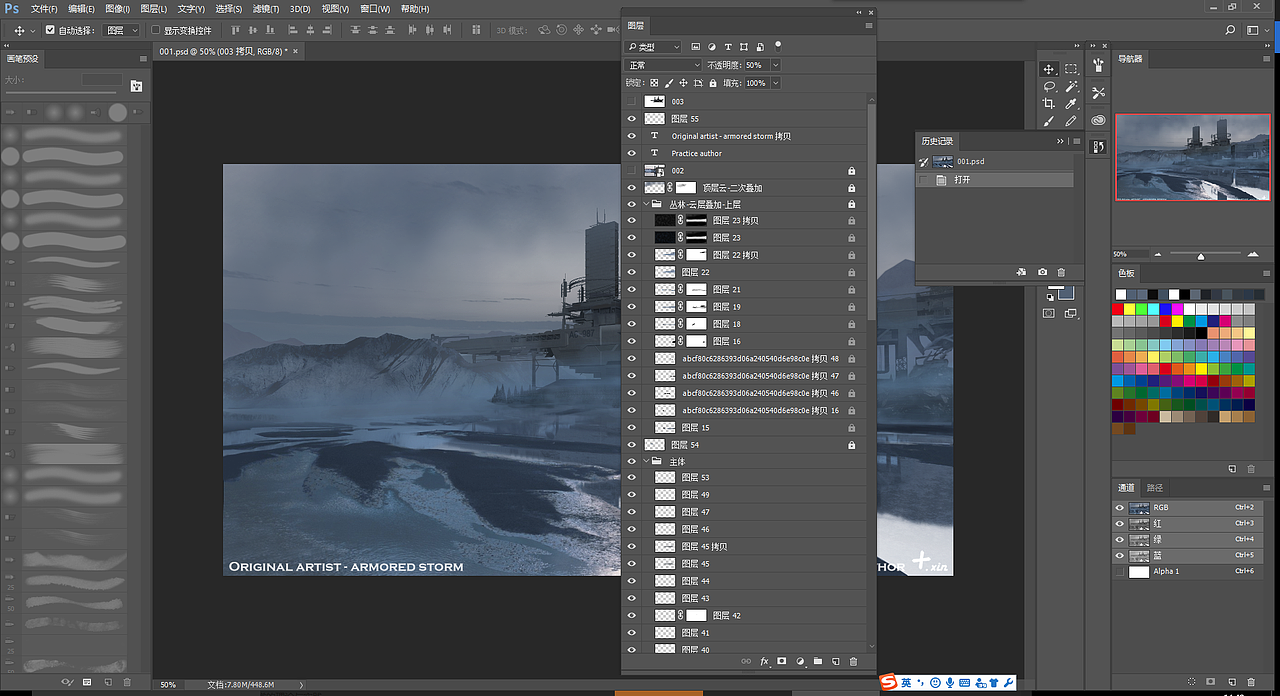The width and height of the screenshot is (1280, 696).
Task: Hide layer 图层 54
Action: pos(631,444)
